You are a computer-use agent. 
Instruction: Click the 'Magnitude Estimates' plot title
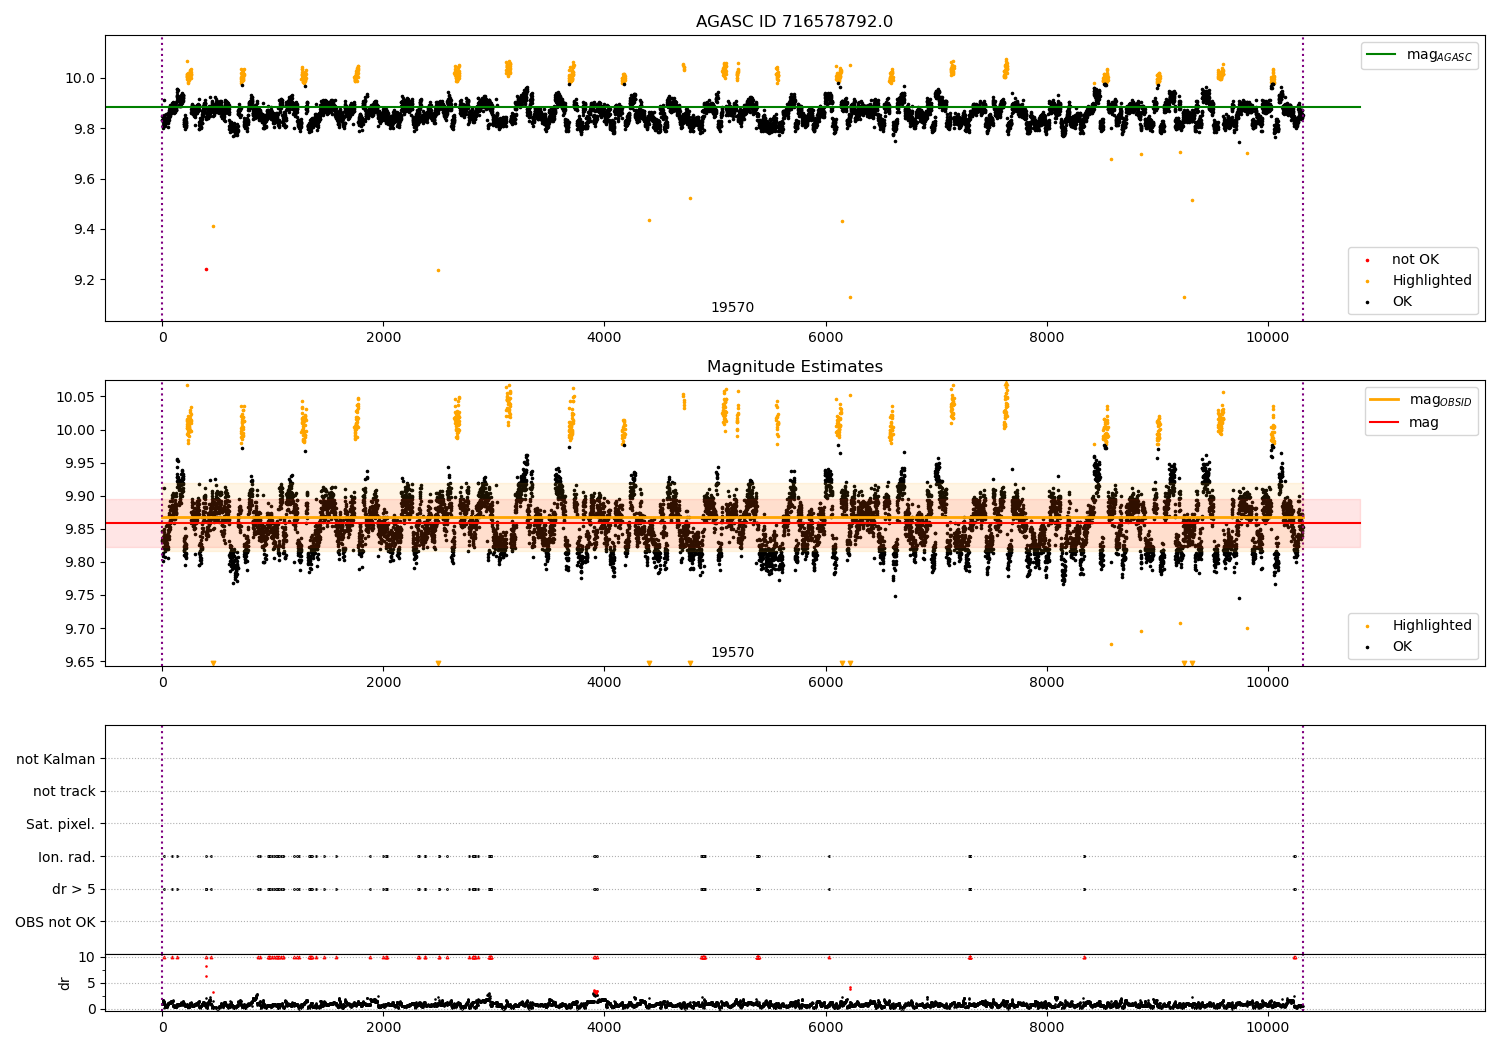coord(794,367)
